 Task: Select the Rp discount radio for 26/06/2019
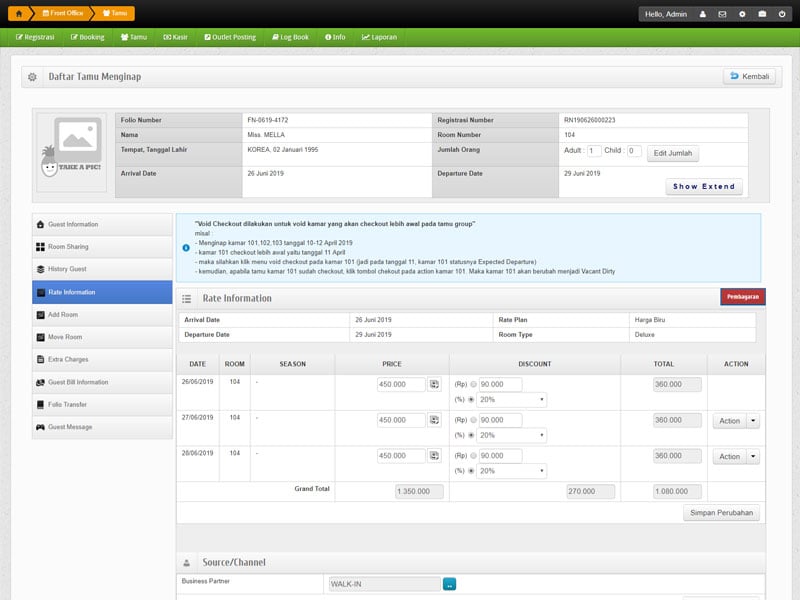pos(474,384)
